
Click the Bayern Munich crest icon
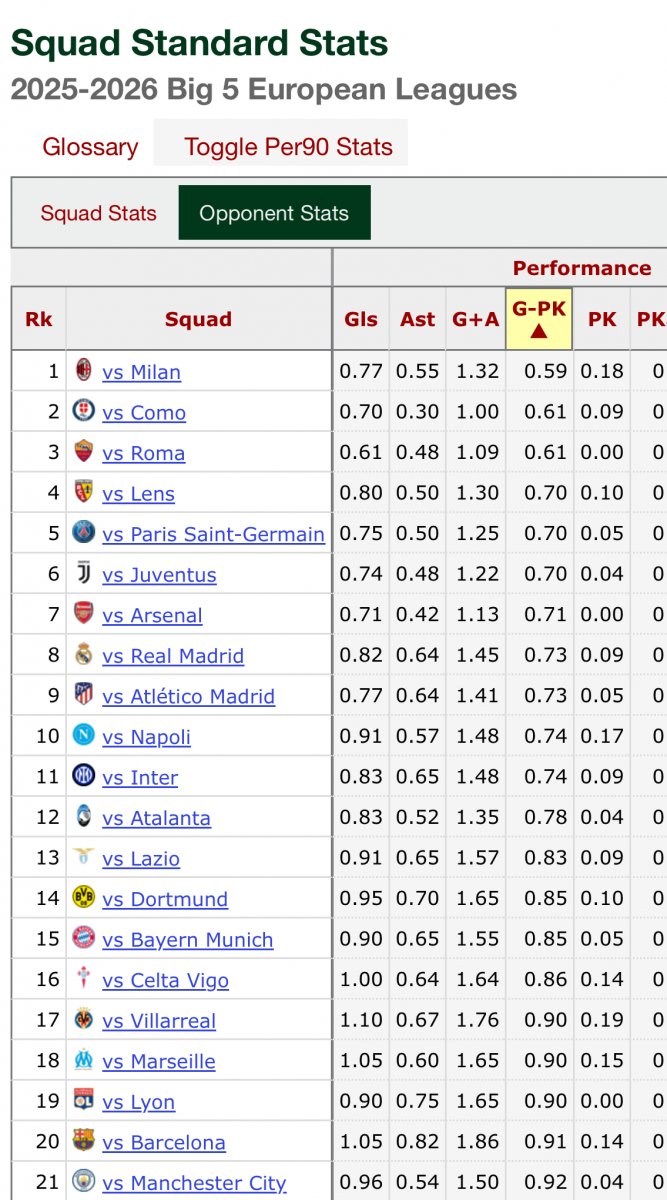(84, 939)
